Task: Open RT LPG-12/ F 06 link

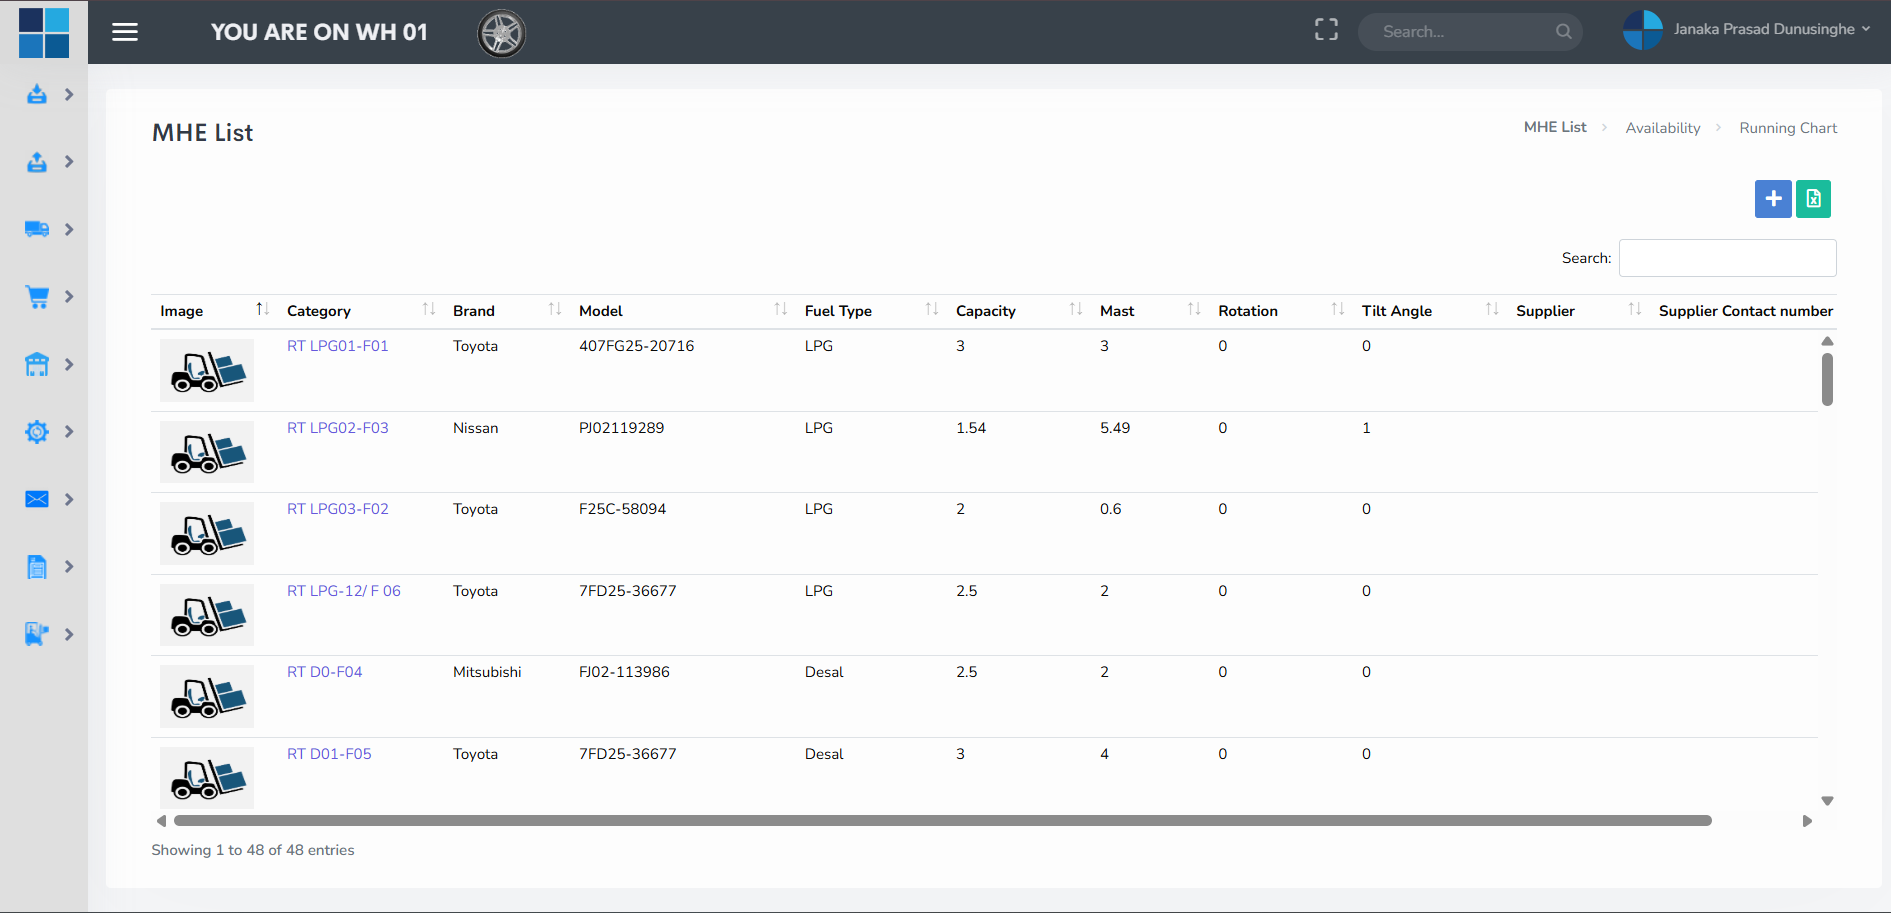Action: pos(343,591)
